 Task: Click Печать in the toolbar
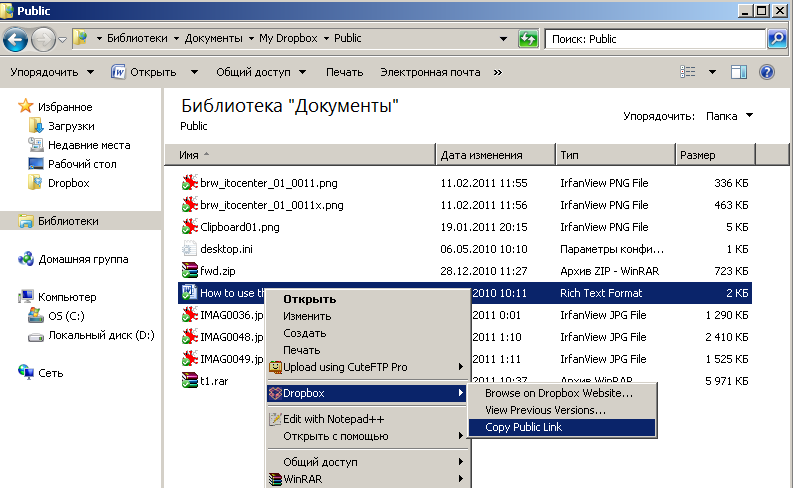point(344,72)
